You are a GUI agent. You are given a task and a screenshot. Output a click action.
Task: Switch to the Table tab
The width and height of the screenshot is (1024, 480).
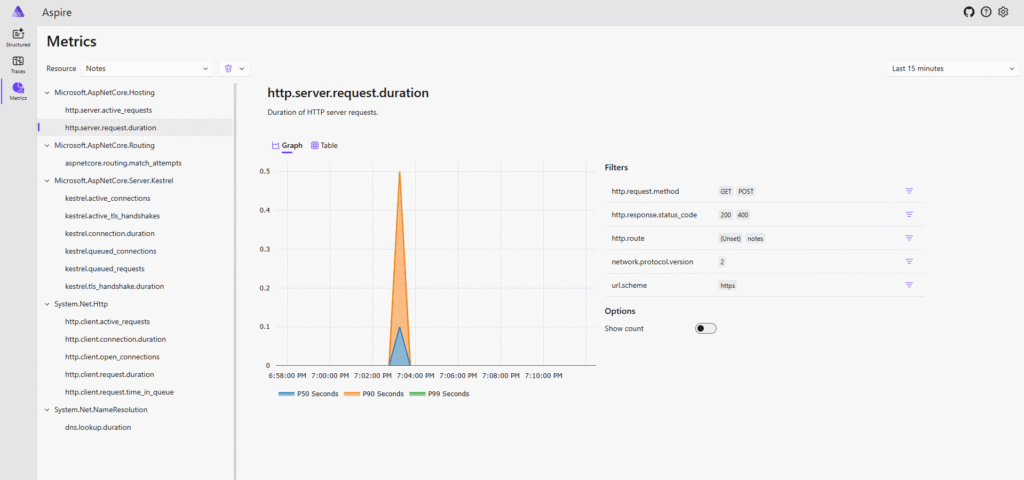tap(325, 146)
